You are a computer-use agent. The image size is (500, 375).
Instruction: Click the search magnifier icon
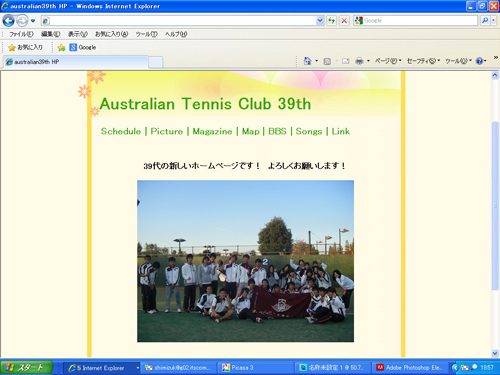coord(485,21)
